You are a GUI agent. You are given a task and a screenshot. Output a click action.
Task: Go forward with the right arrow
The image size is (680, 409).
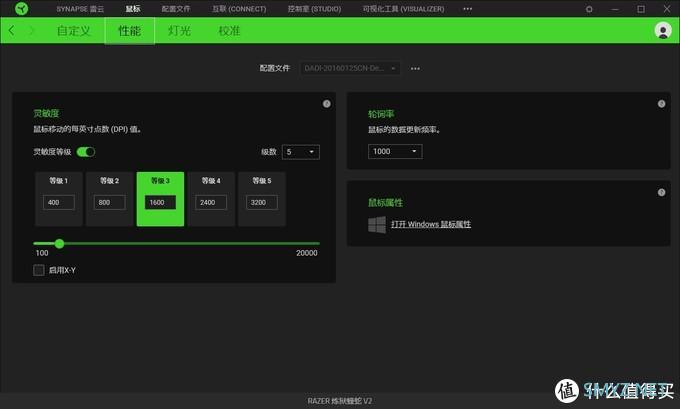click(31, 30)
